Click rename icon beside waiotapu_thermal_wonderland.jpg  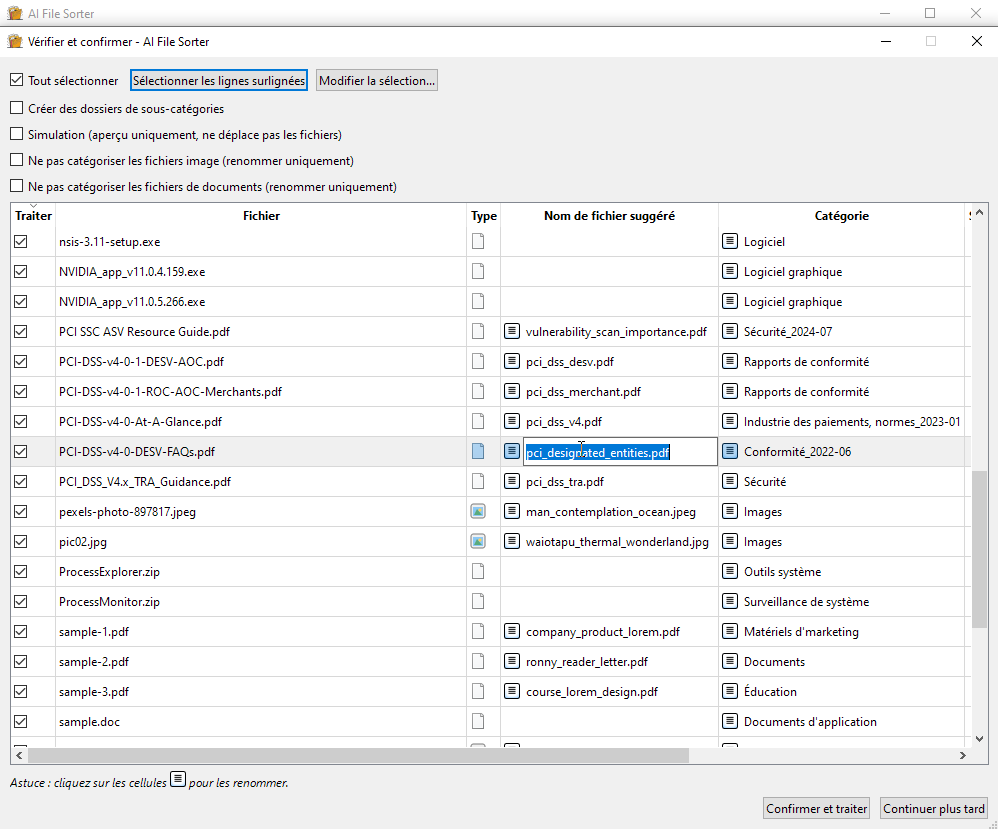pyautogui.click(x=512, y=542)
